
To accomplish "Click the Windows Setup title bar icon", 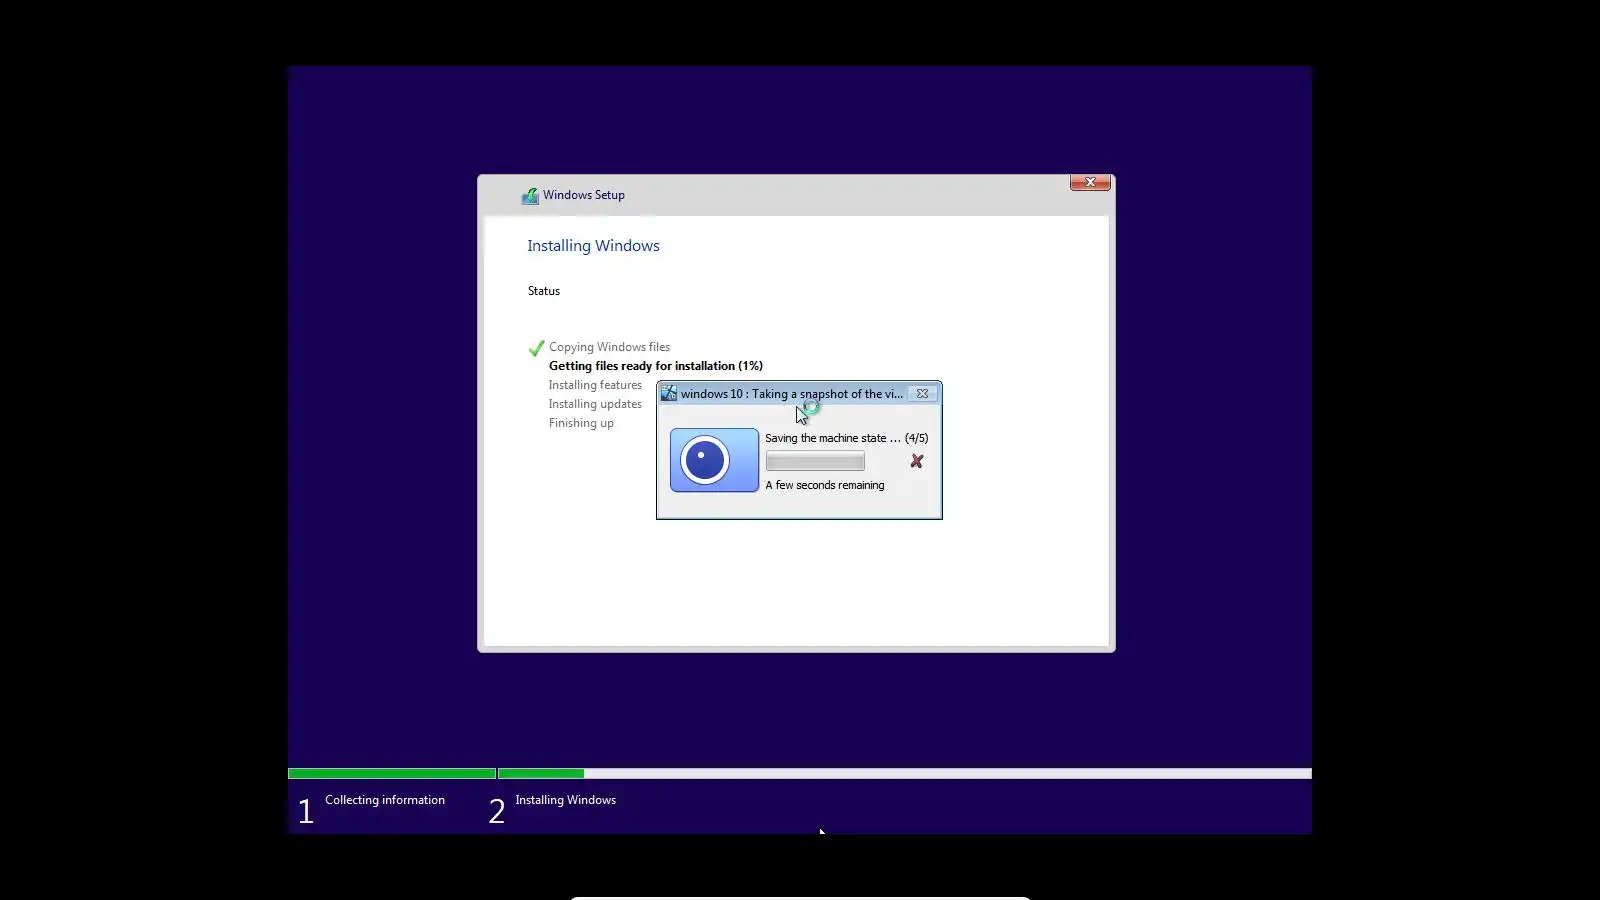I will tap(530, 196).
